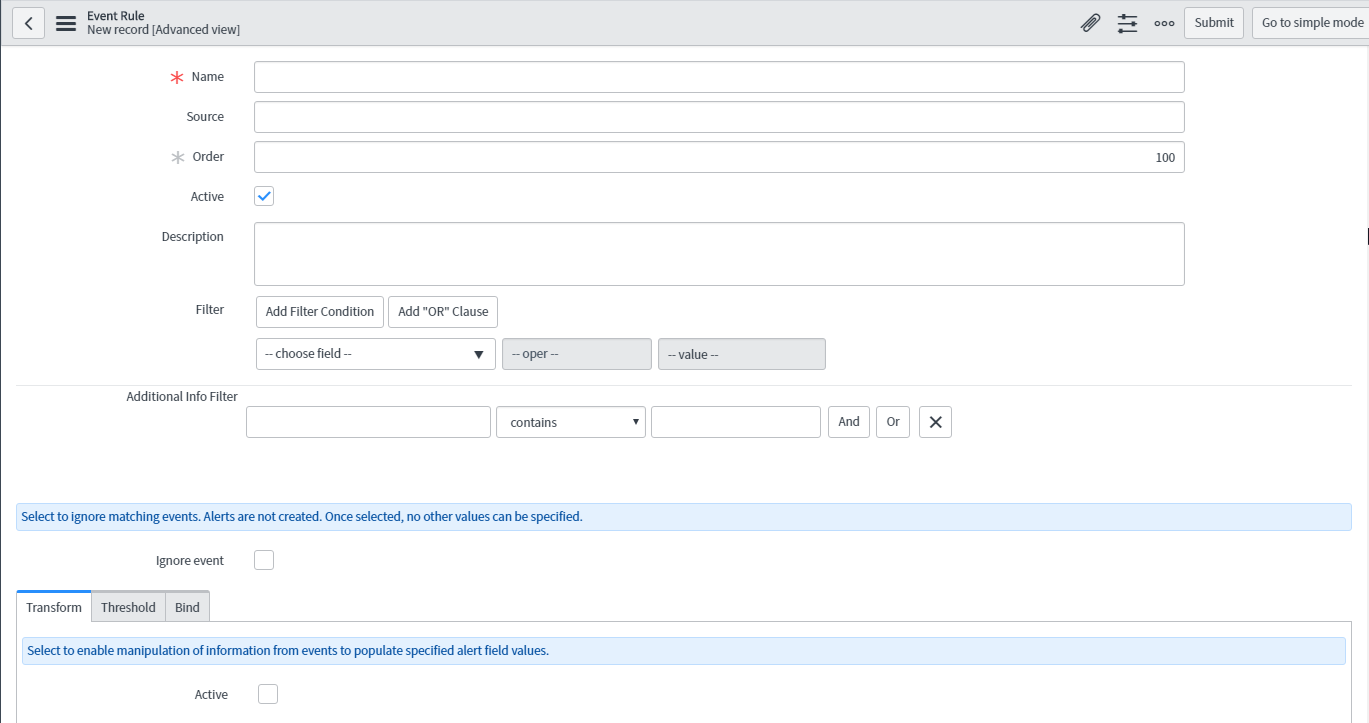Remove the Additional Info Filter row
Viewport: 1369px width, 723px height.
(x=935, y=422)
